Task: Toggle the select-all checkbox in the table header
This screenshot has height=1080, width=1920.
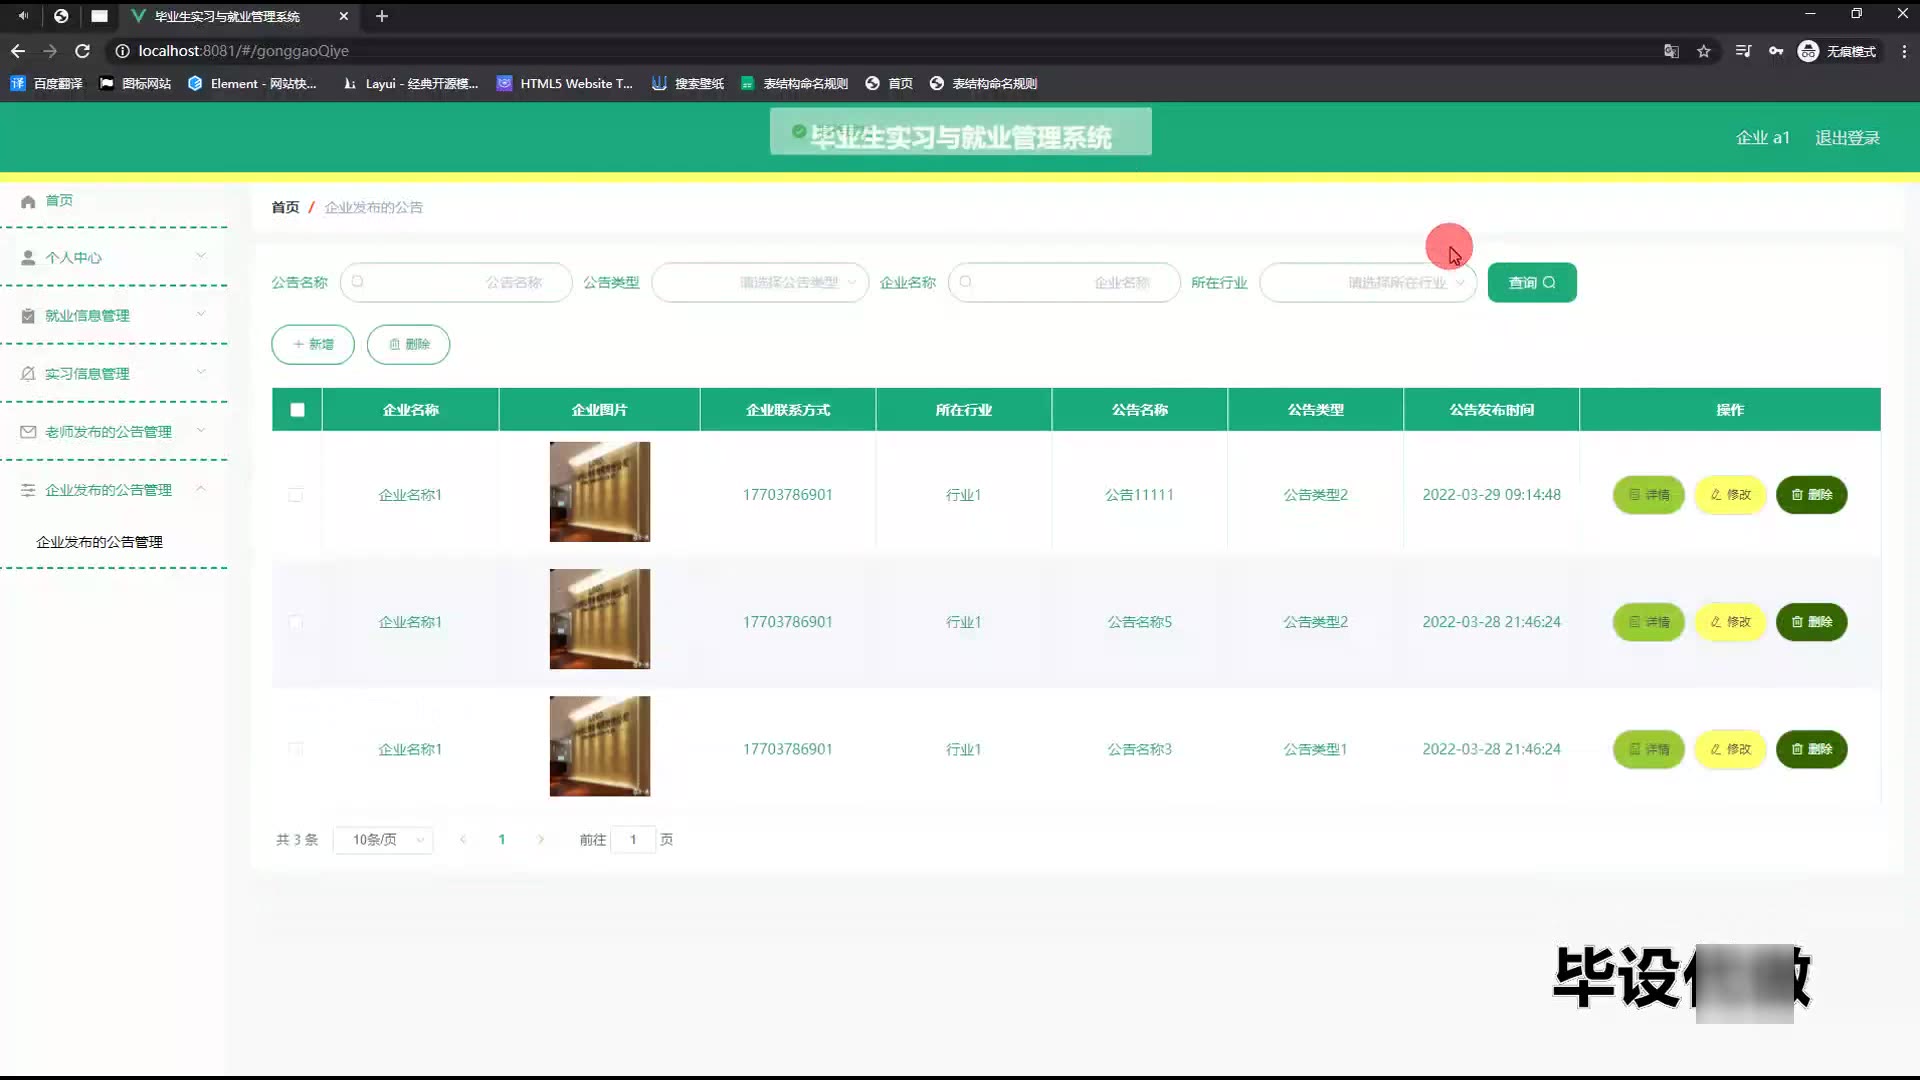Action: tap(297, 410)
